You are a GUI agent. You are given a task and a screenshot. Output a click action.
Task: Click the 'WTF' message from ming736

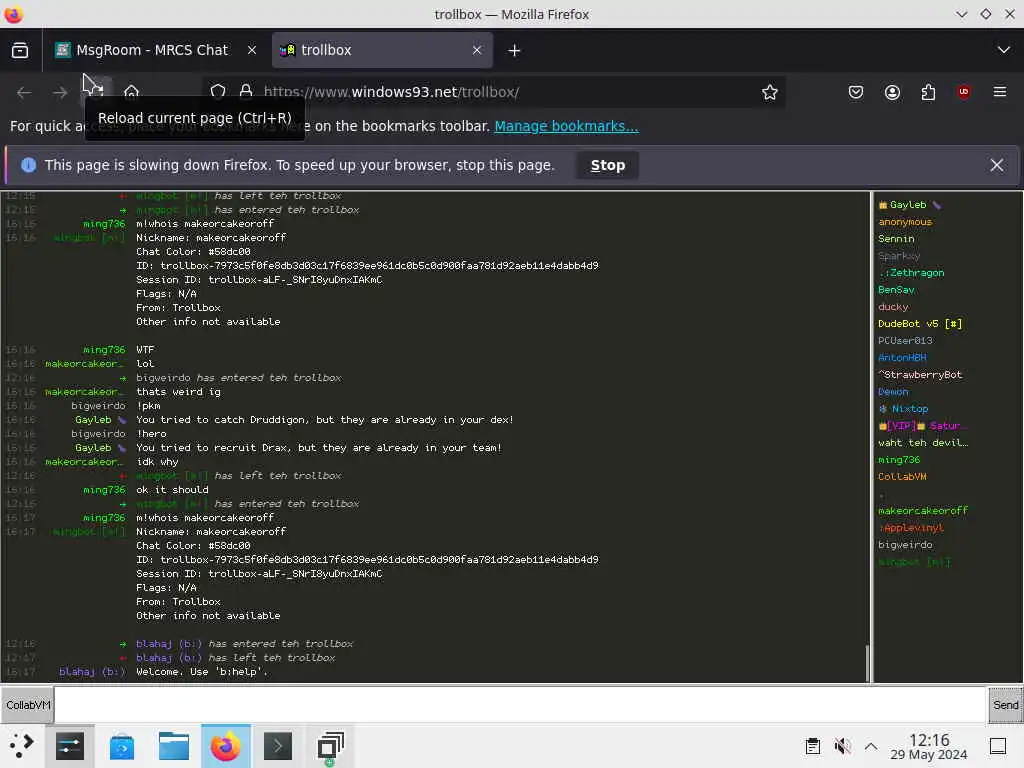tap(145, 350)
